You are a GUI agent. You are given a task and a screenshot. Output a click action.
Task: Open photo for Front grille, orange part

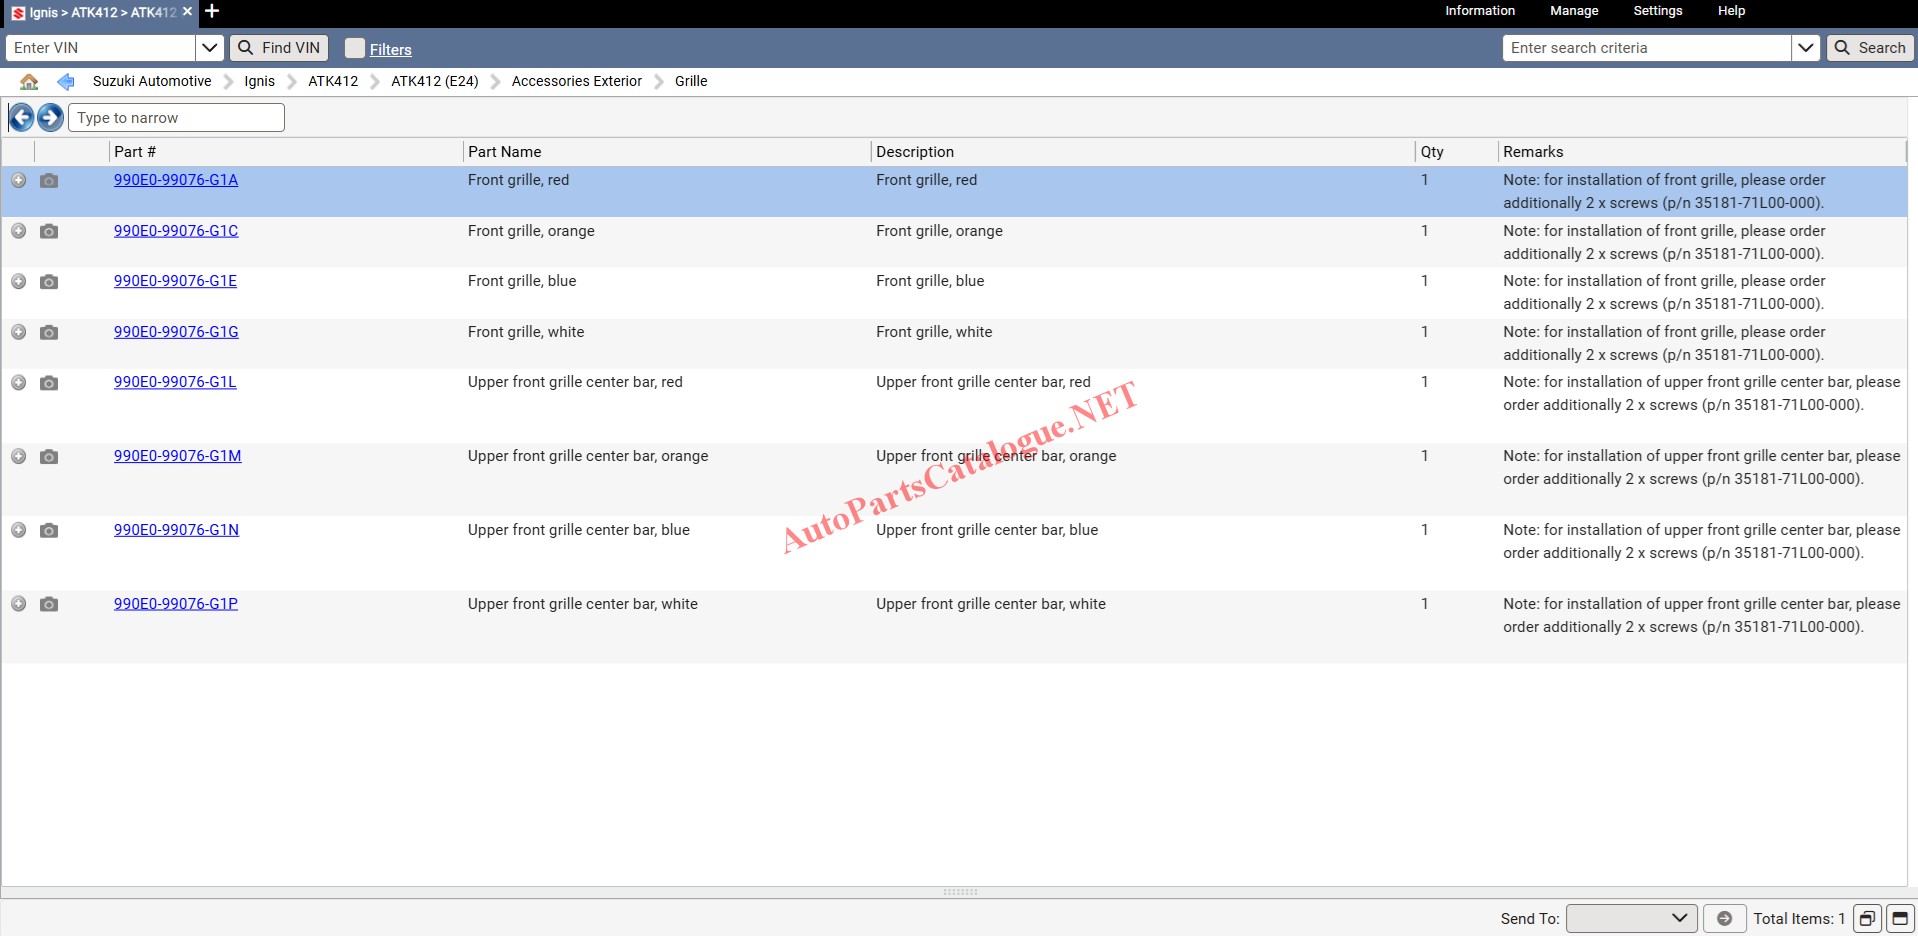pos(48,231)
